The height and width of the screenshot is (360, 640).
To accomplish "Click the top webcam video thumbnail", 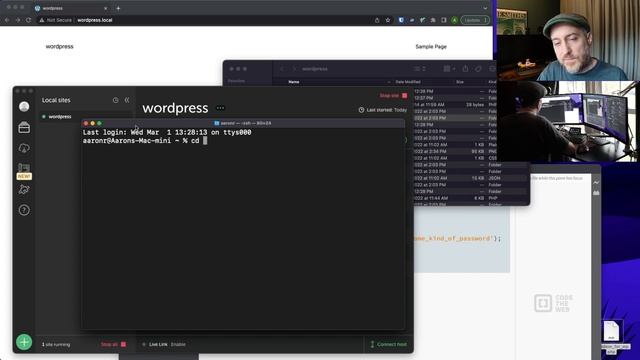I will click(568, 40).
